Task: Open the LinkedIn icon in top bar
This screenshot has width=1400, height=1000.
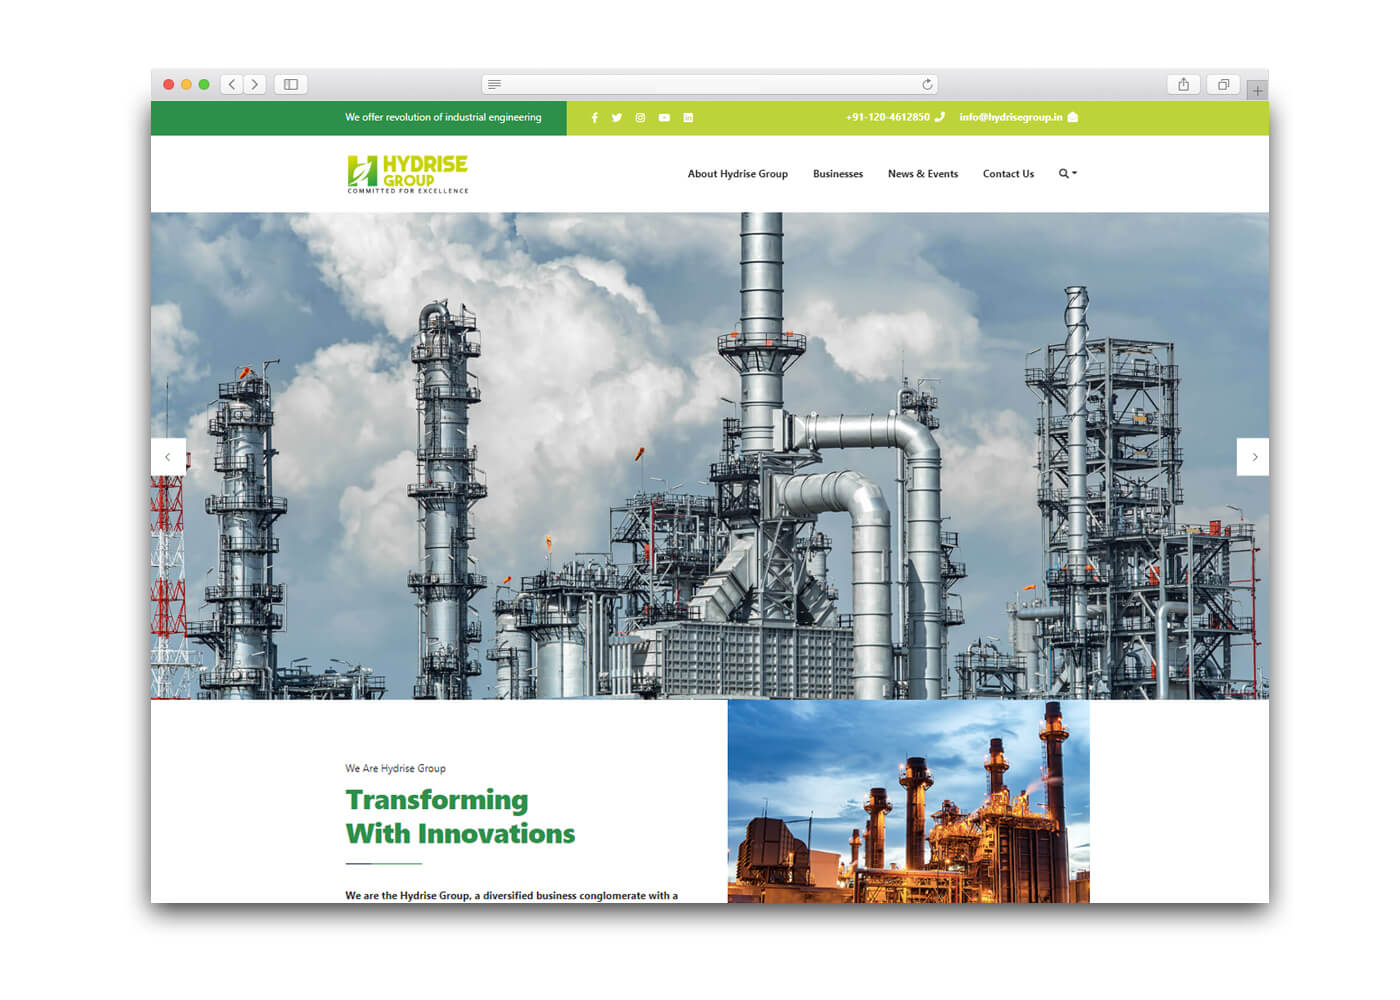Action: click(x=688, y=118)
